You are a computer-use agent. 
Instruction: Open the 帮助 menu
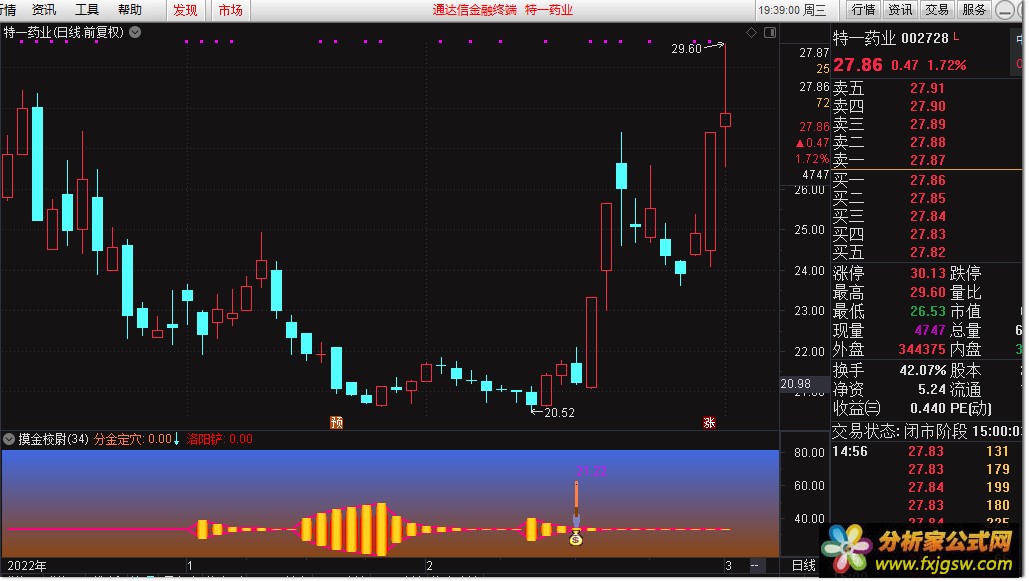tap(130, 10)
